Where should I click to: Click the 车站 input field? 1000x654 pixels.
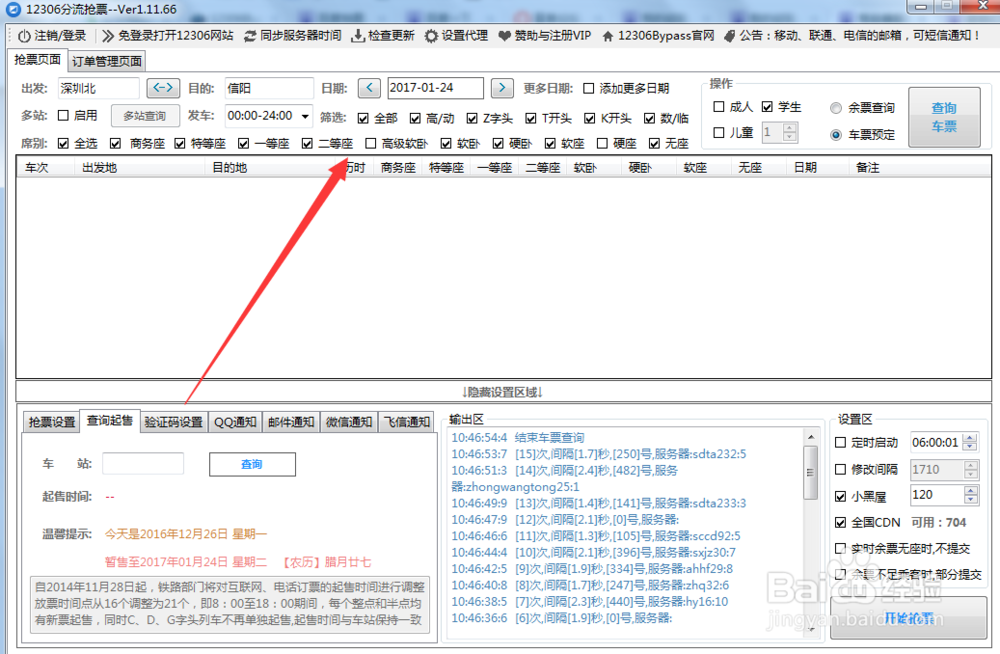click(143, 463)
